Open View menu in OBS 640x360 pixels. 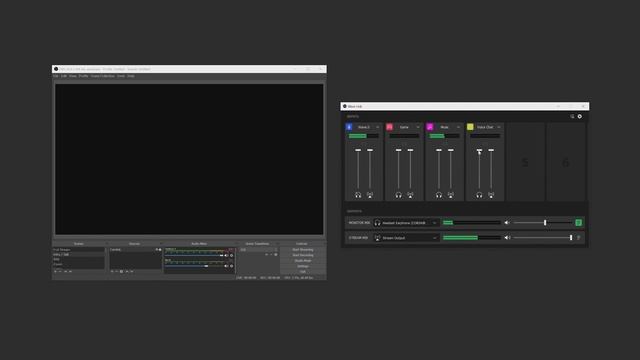73,76
